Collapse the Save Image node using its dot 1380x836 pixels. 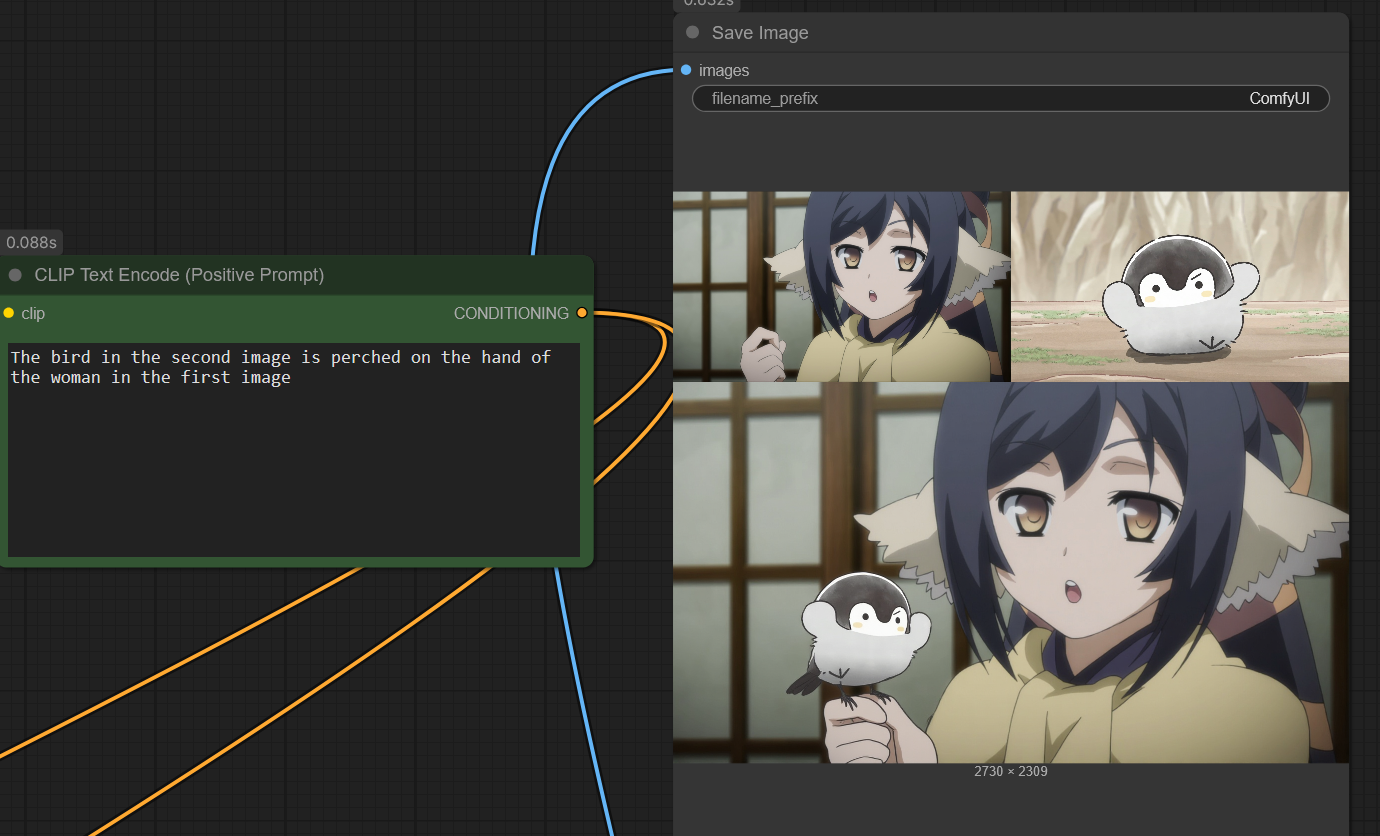(x=692, y=33)
